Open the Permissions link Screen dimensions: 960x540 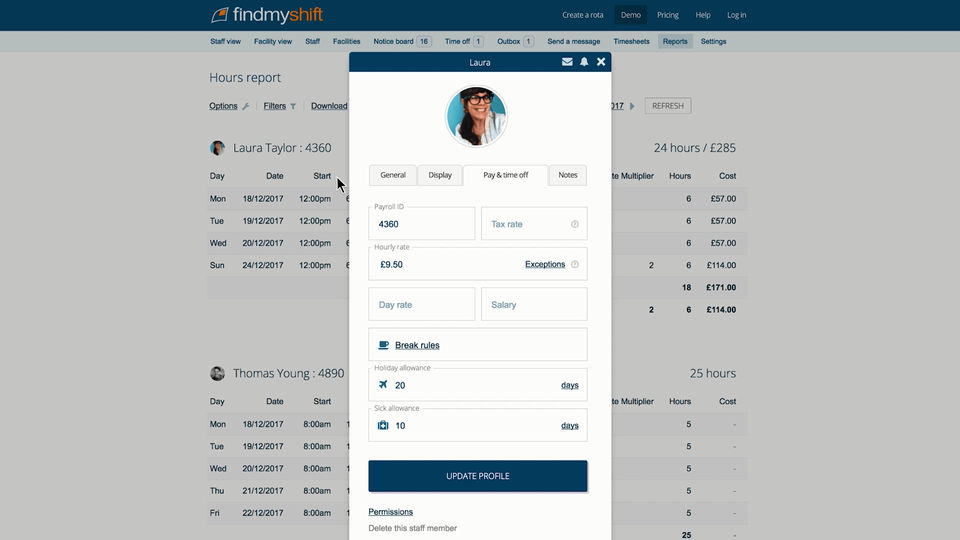(391, 512)
